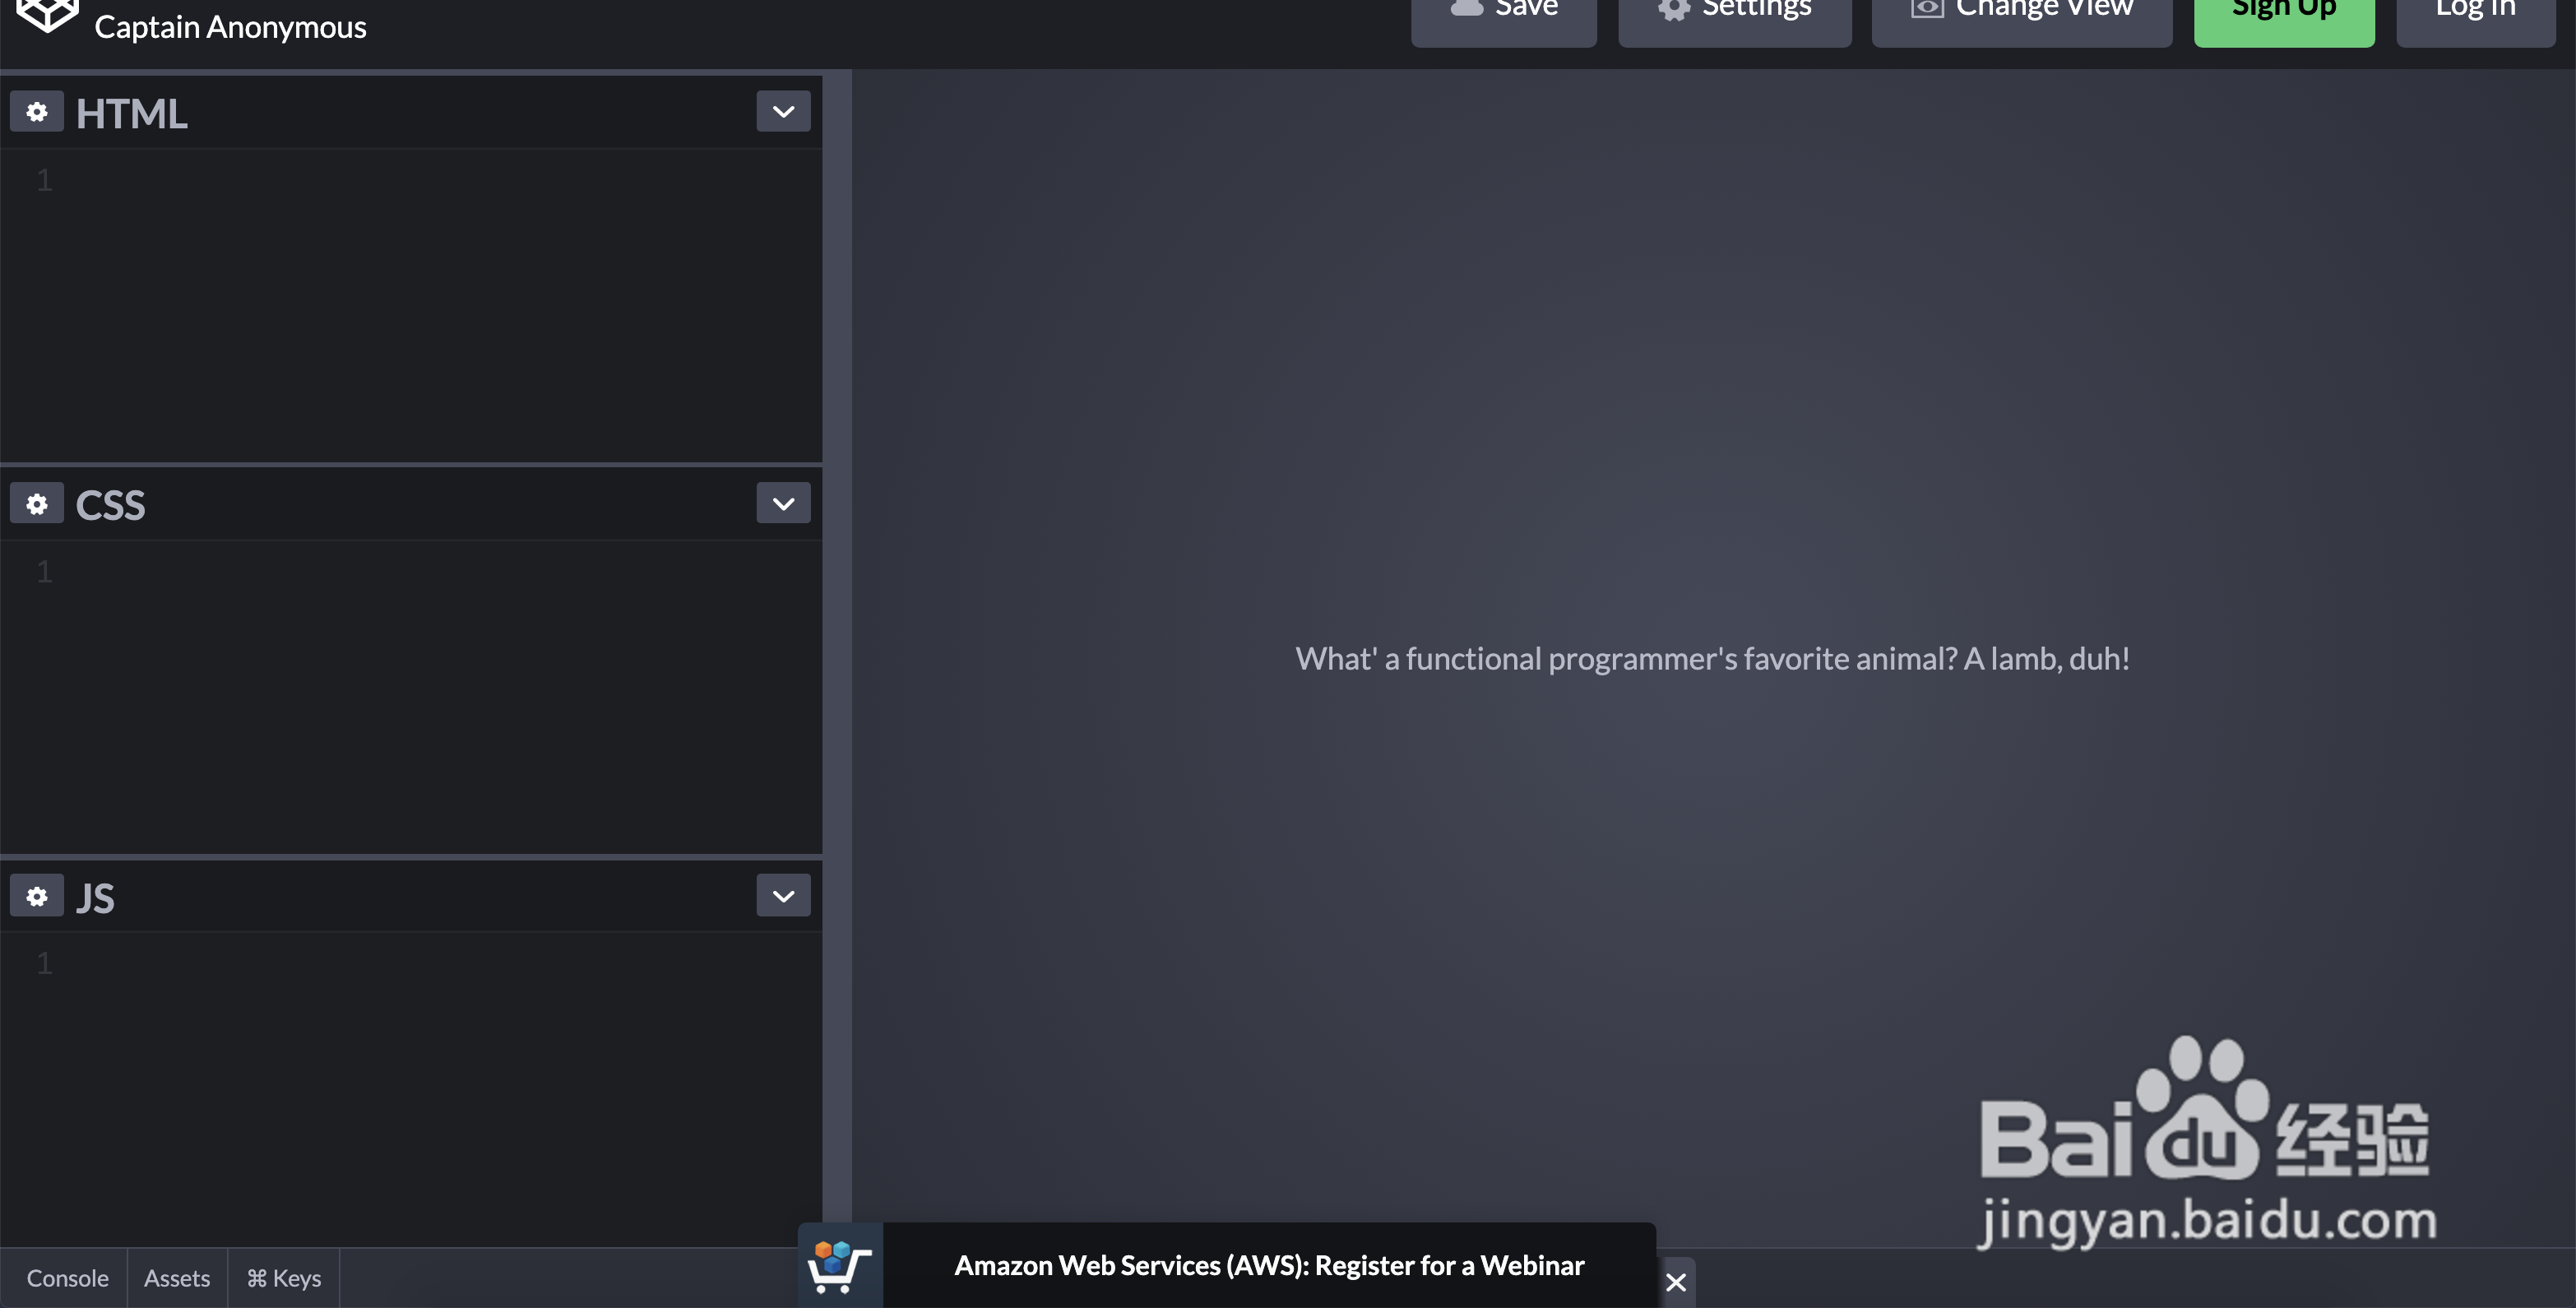The height and width of the screenshot is (1308, 2576).
Task: Click the AWS ad shopping cart icon
Action: [x=840, y=1266]
